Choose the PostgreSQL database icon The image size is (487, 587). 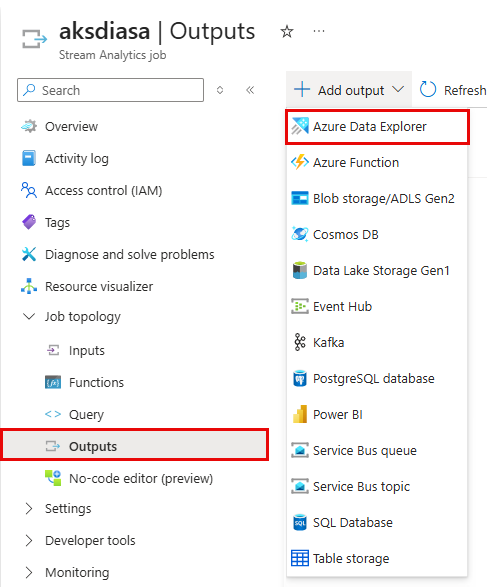click(x=300, y=378)
